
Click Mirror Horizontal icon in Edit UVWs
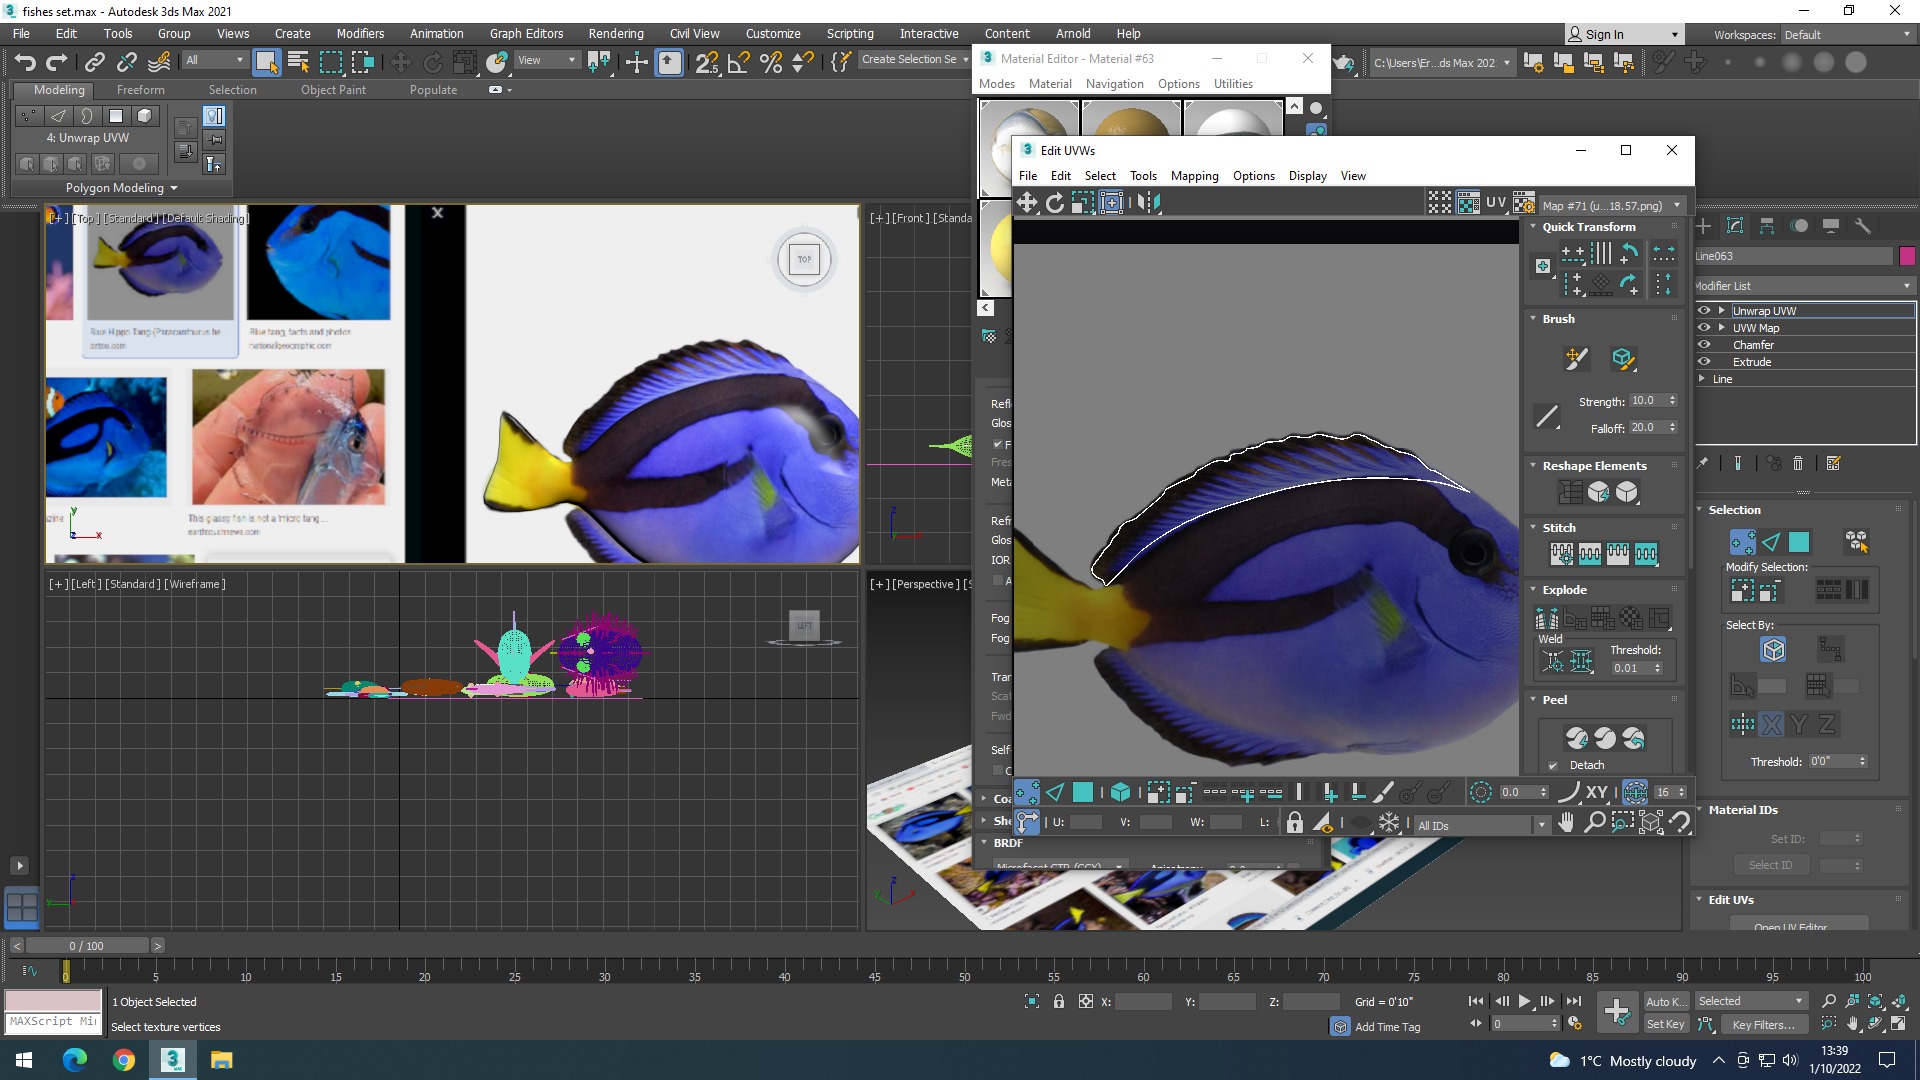1149,203
